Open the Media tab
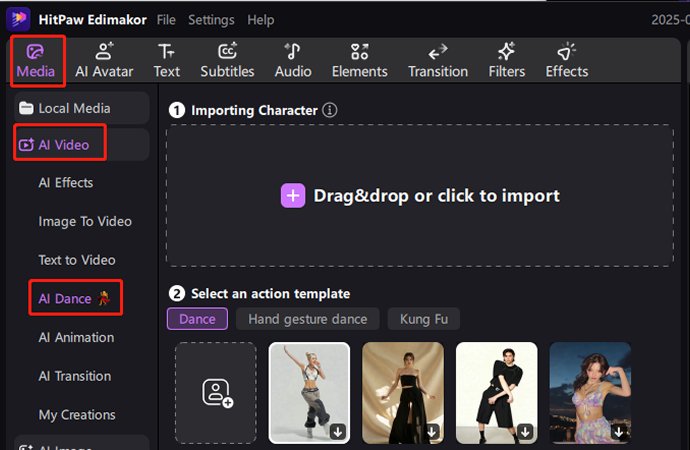 (x=36, y=61)
